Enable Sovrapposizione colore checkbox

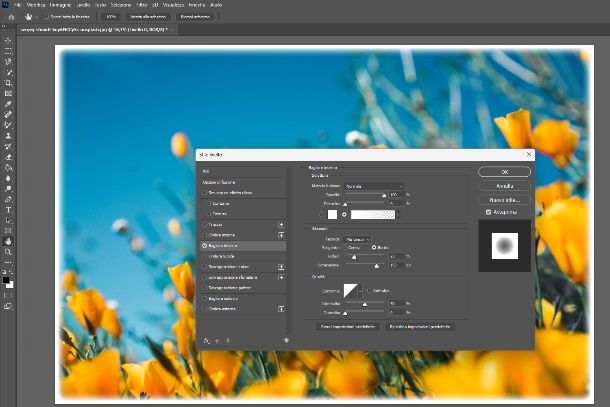tap(205, 267)
